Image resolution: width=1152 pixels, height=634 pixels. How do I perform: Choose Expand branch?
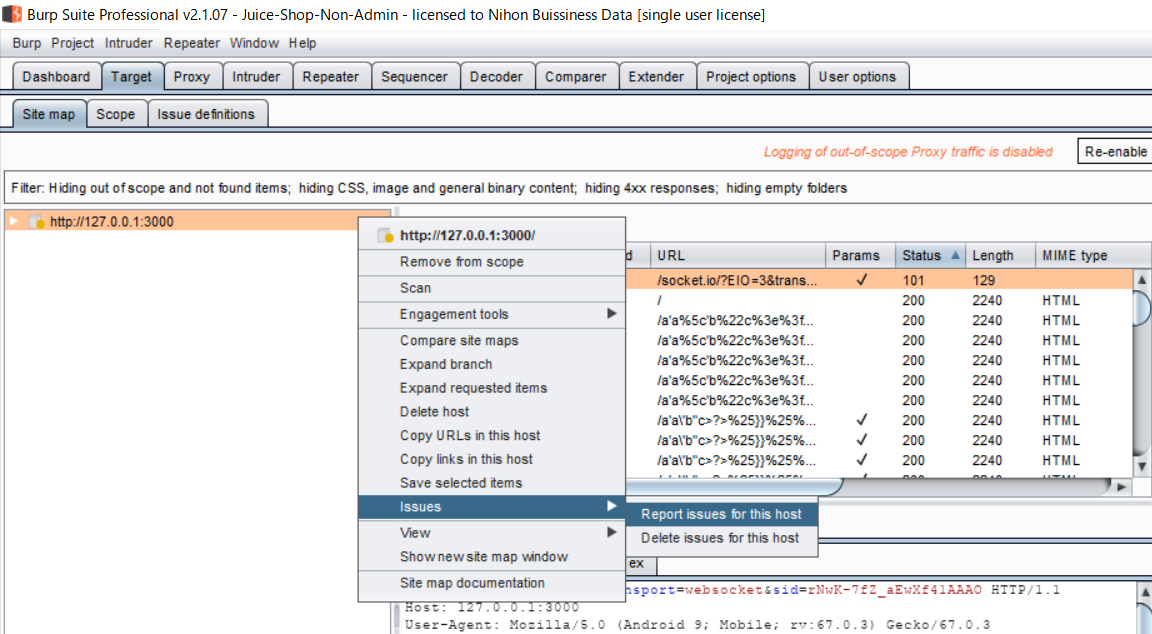492,364
